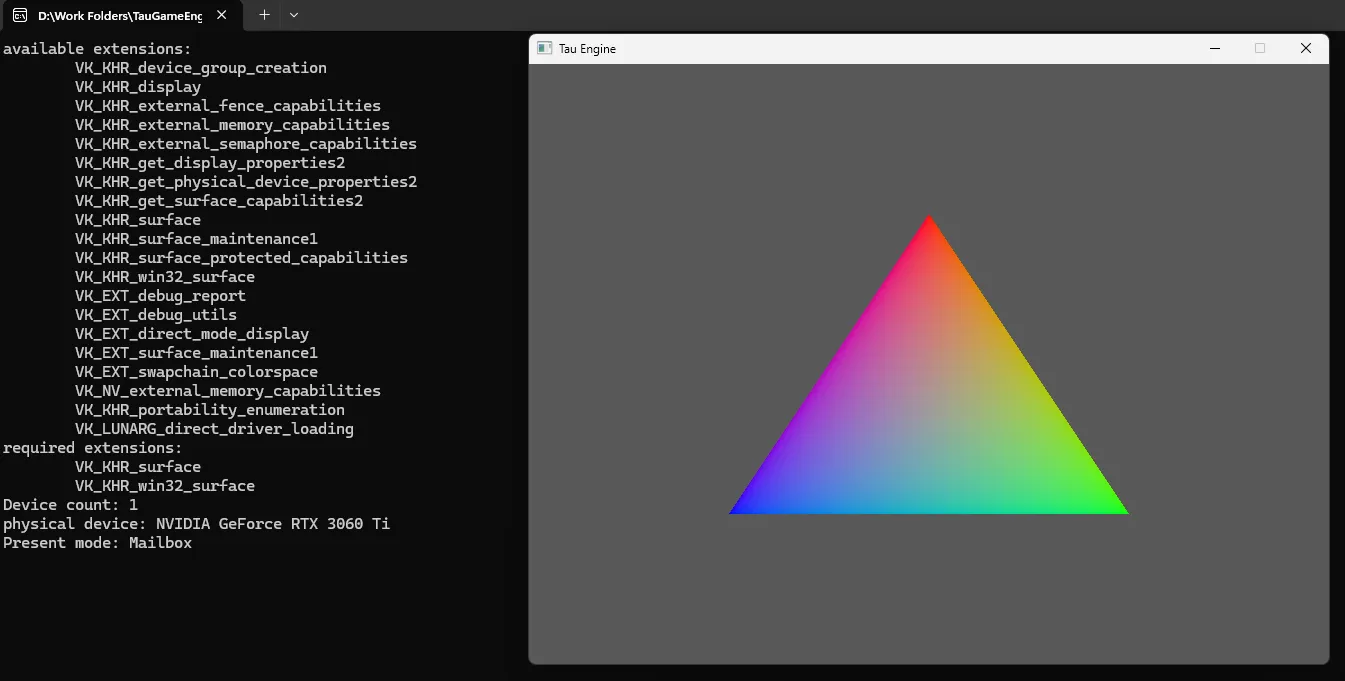Click the available extensions header line
Viewport: 1345px width, 681px height.
pyautogui.click(x=93, y=48)
